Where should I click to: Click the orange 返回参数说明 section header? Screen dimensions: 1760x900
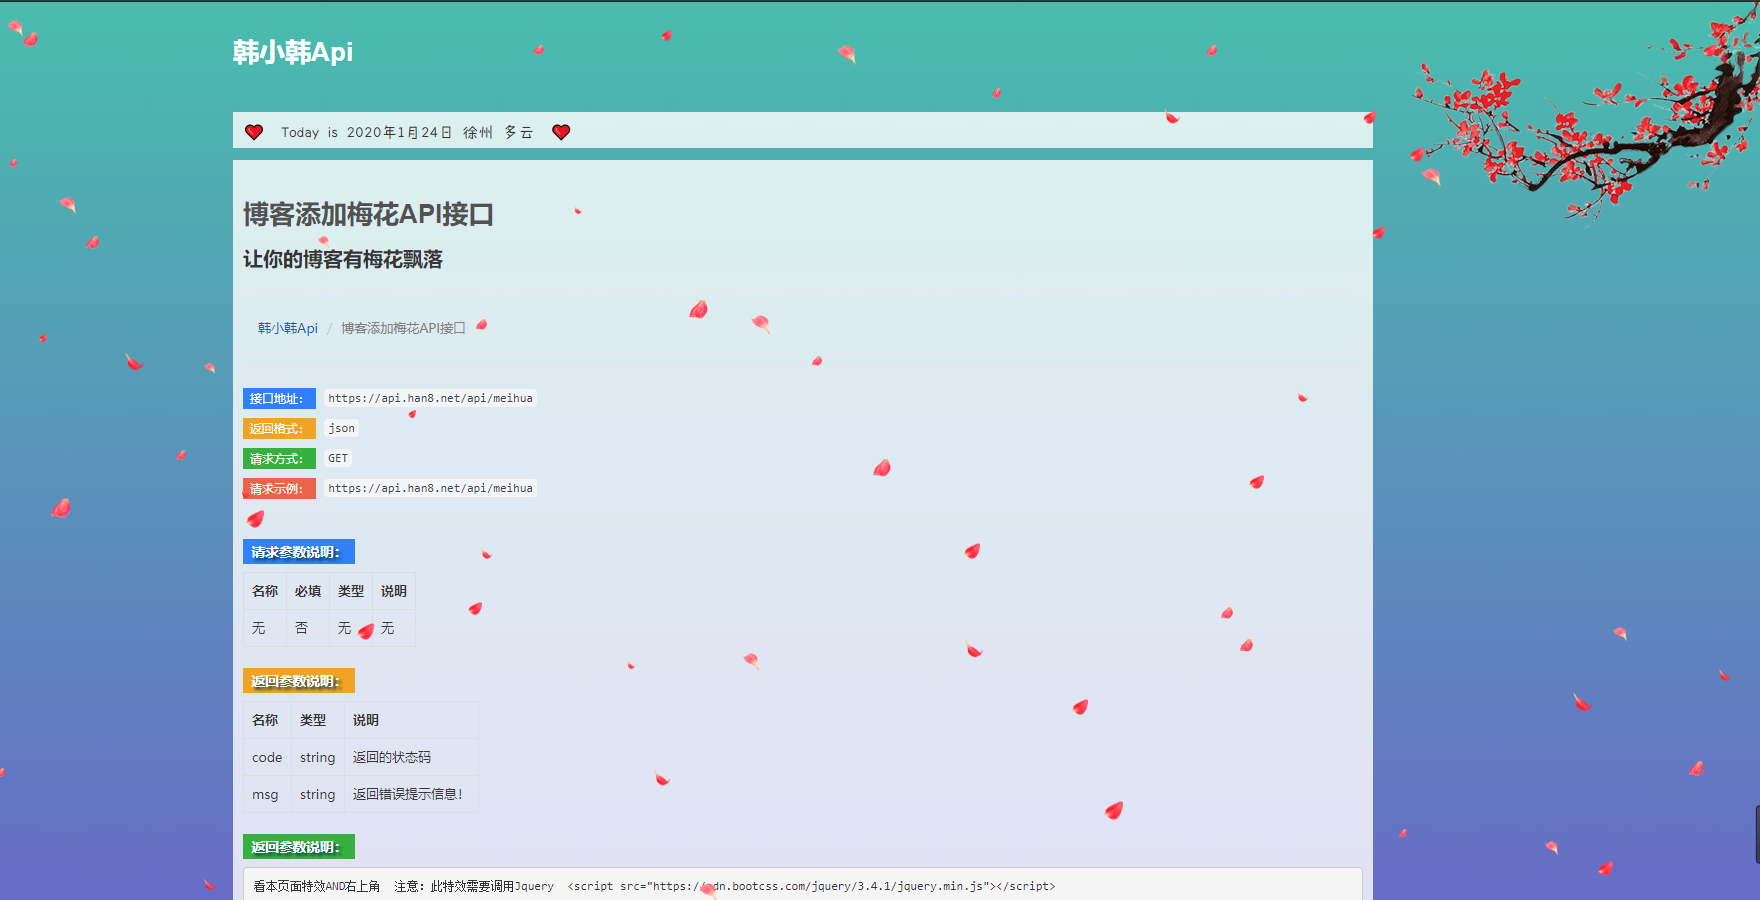coord(298,681)
